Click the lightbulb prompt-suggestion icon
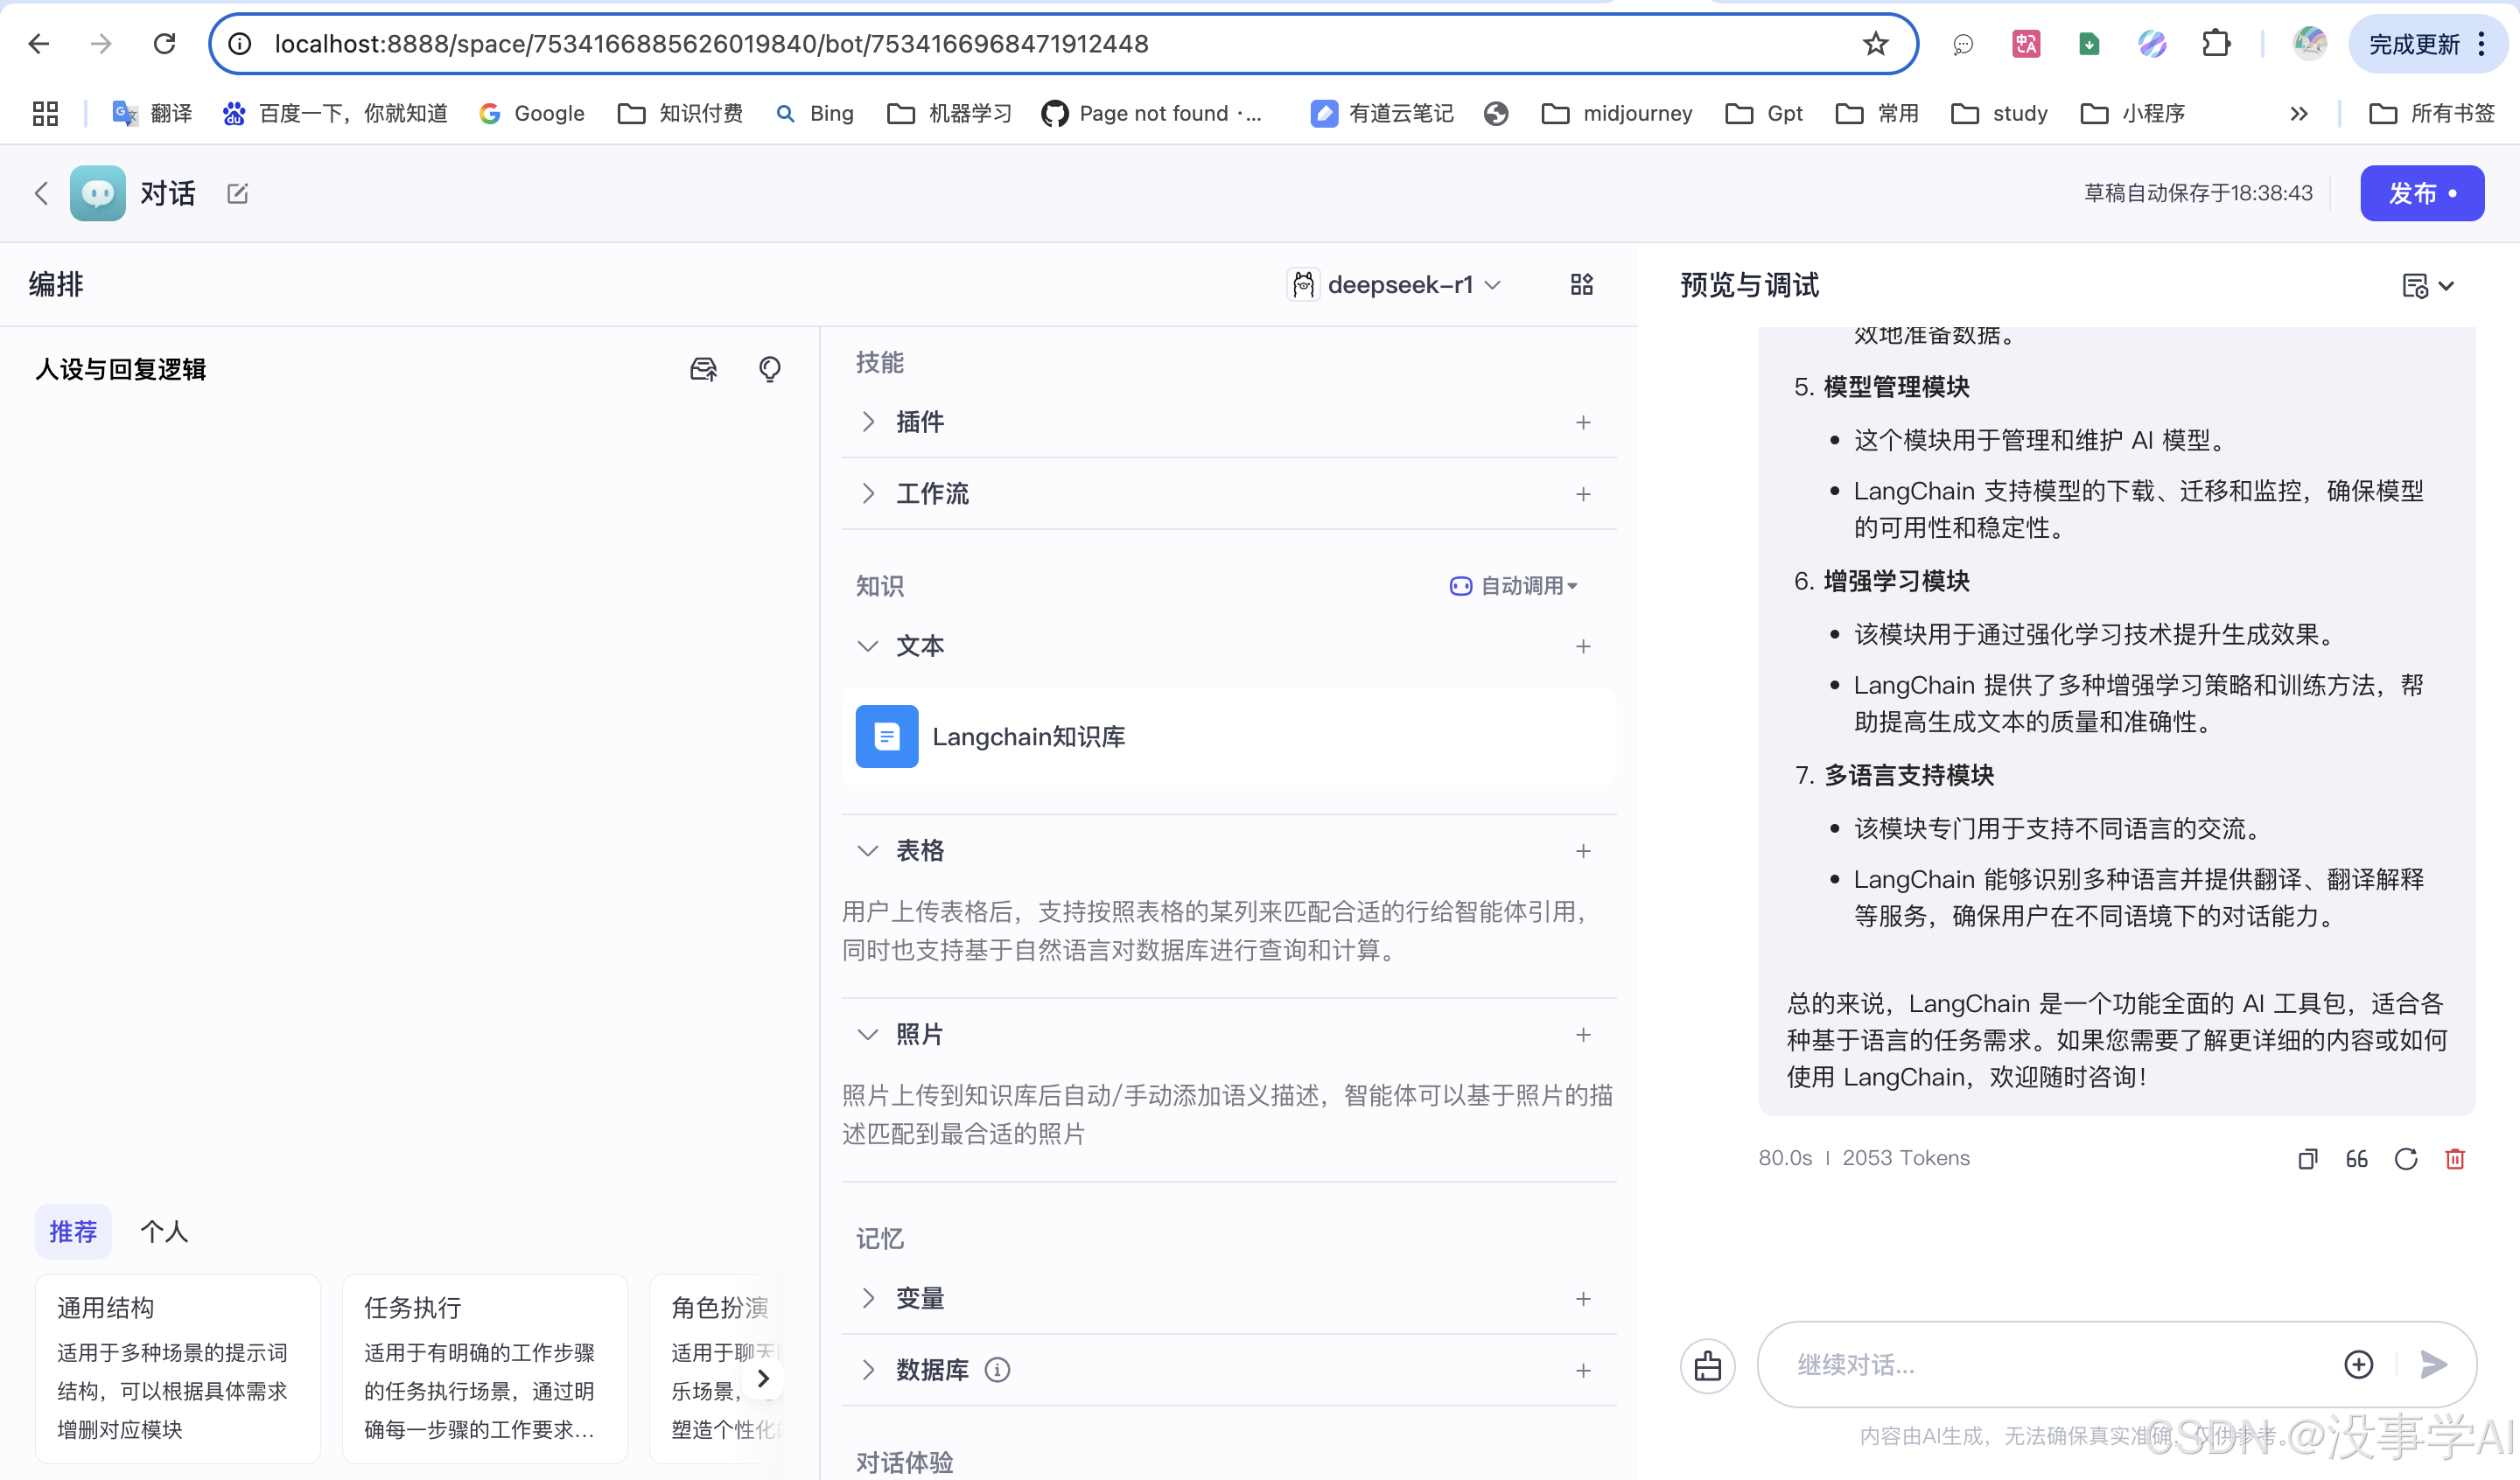This screenshot has width=2520, height=1480. (768, 369)
